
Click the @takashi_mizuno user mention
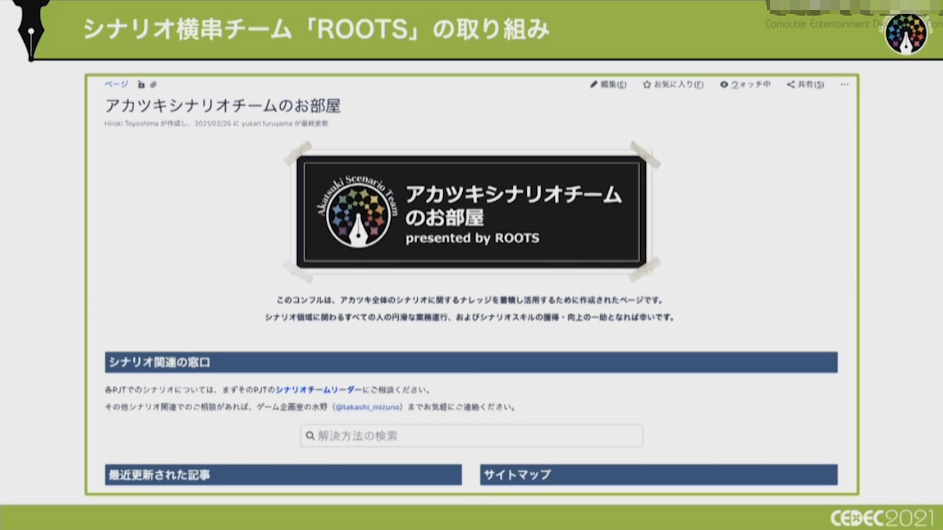click(367, 407)
